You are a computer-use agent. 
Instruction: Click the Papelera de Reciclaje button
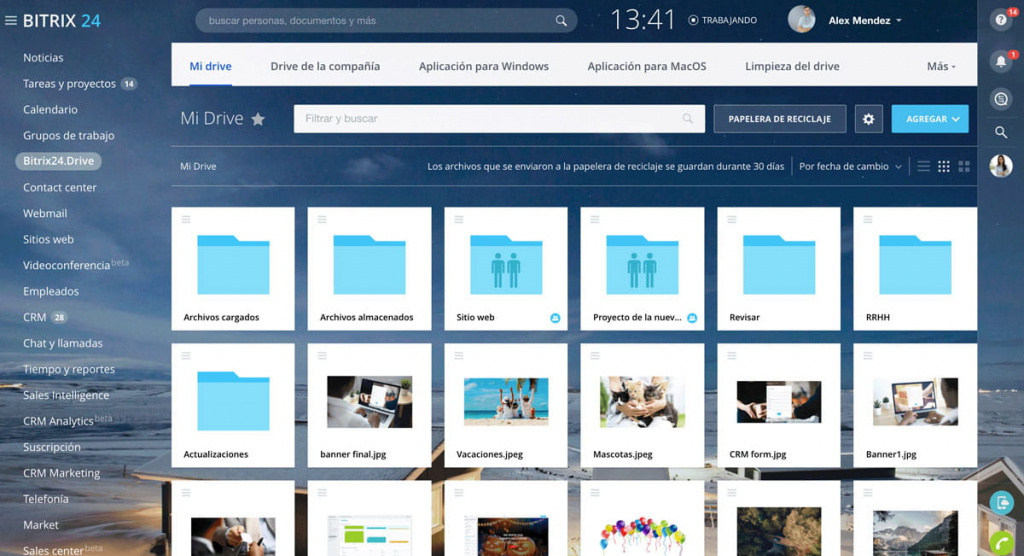pos(779,119)
